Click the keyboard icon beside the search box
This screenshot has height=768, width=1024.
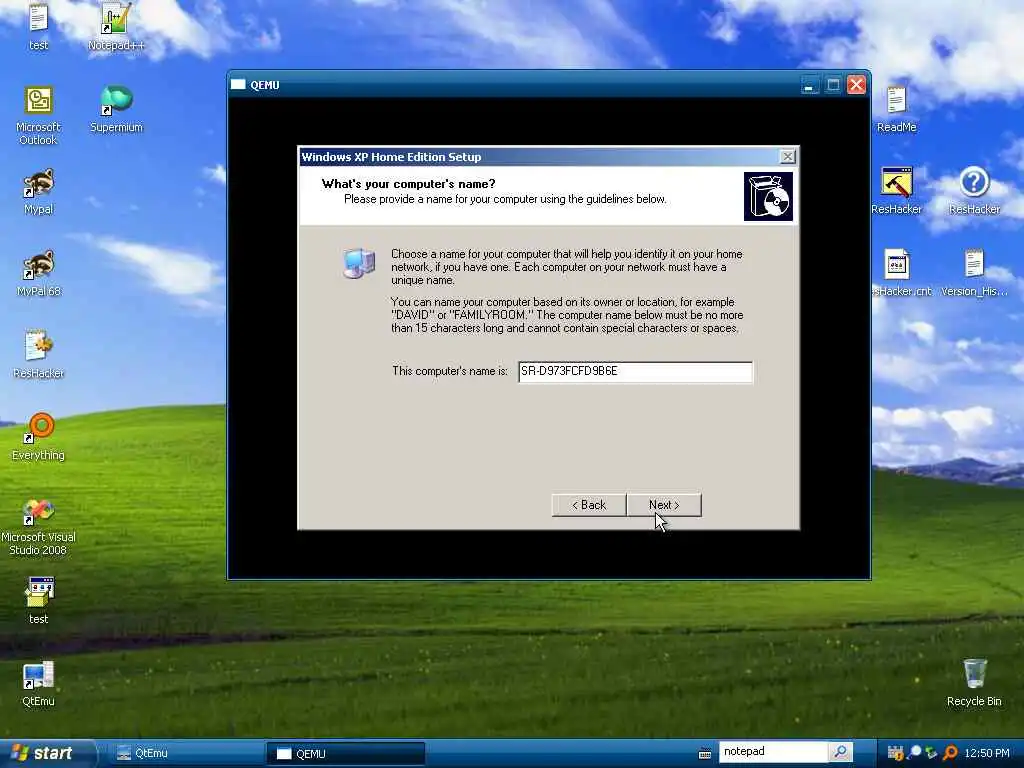705,754
